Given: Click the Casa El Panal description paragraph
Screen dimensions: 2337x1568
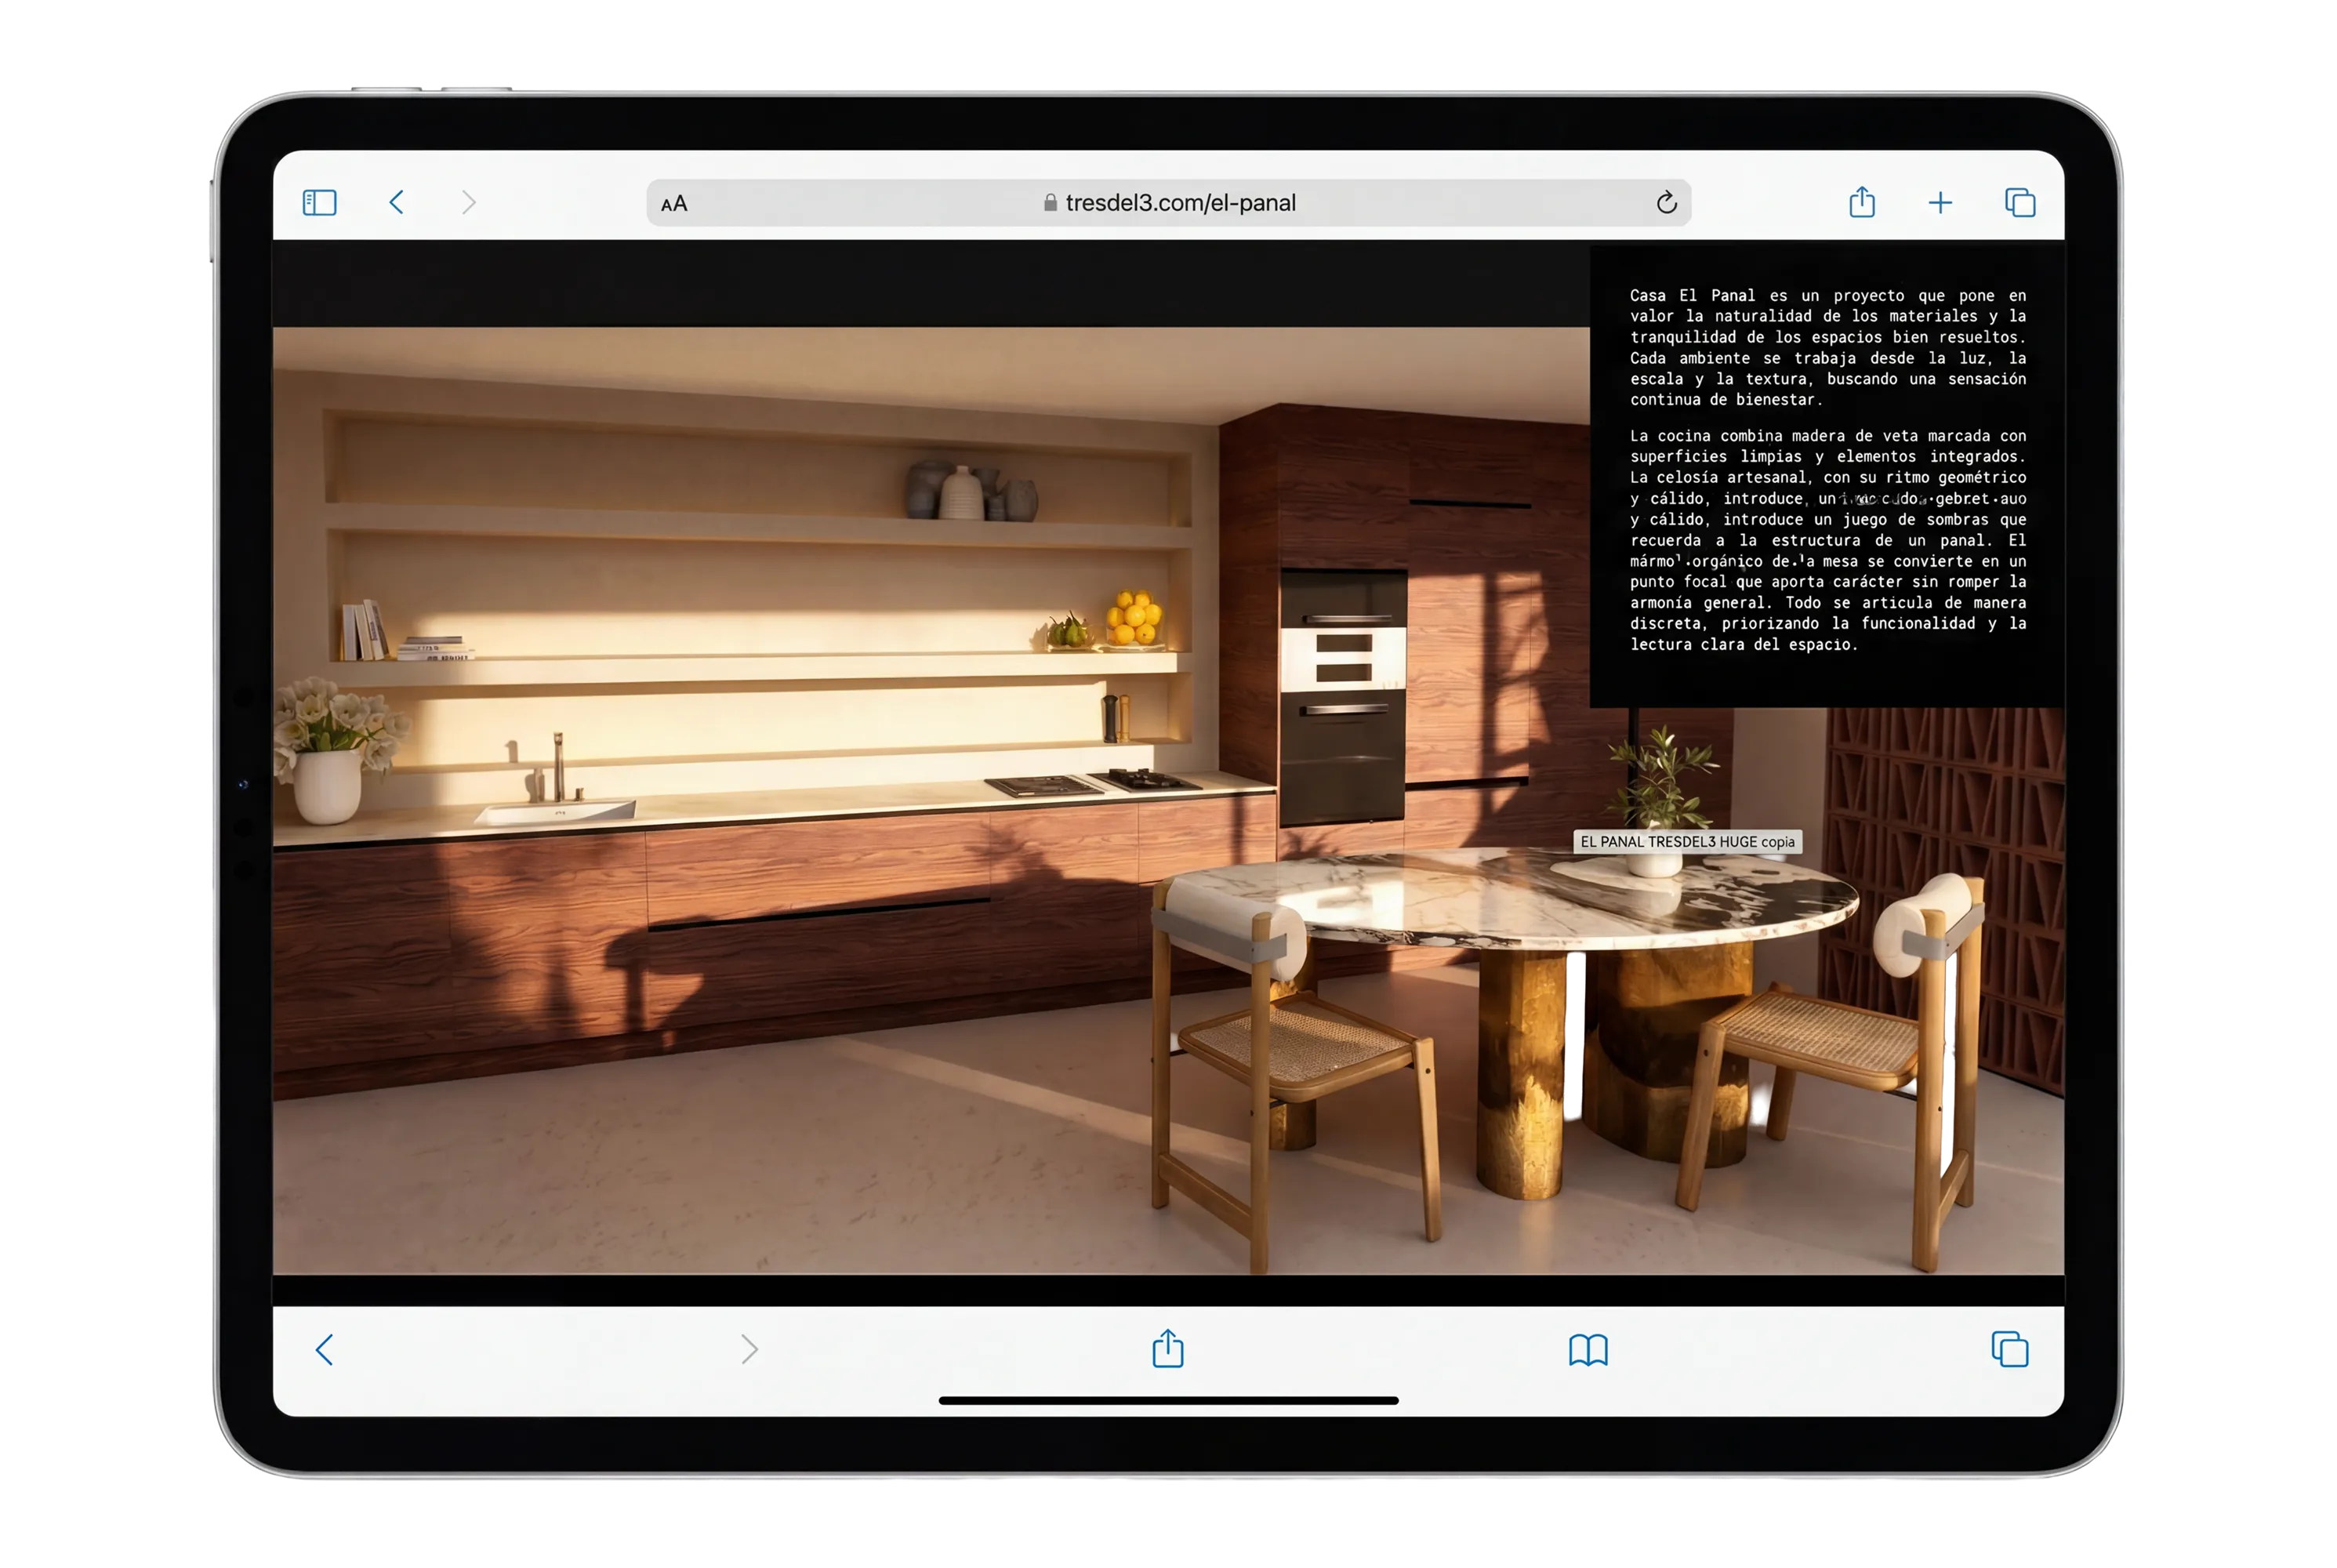Looking at the screenshot, I should [1827, 347].
